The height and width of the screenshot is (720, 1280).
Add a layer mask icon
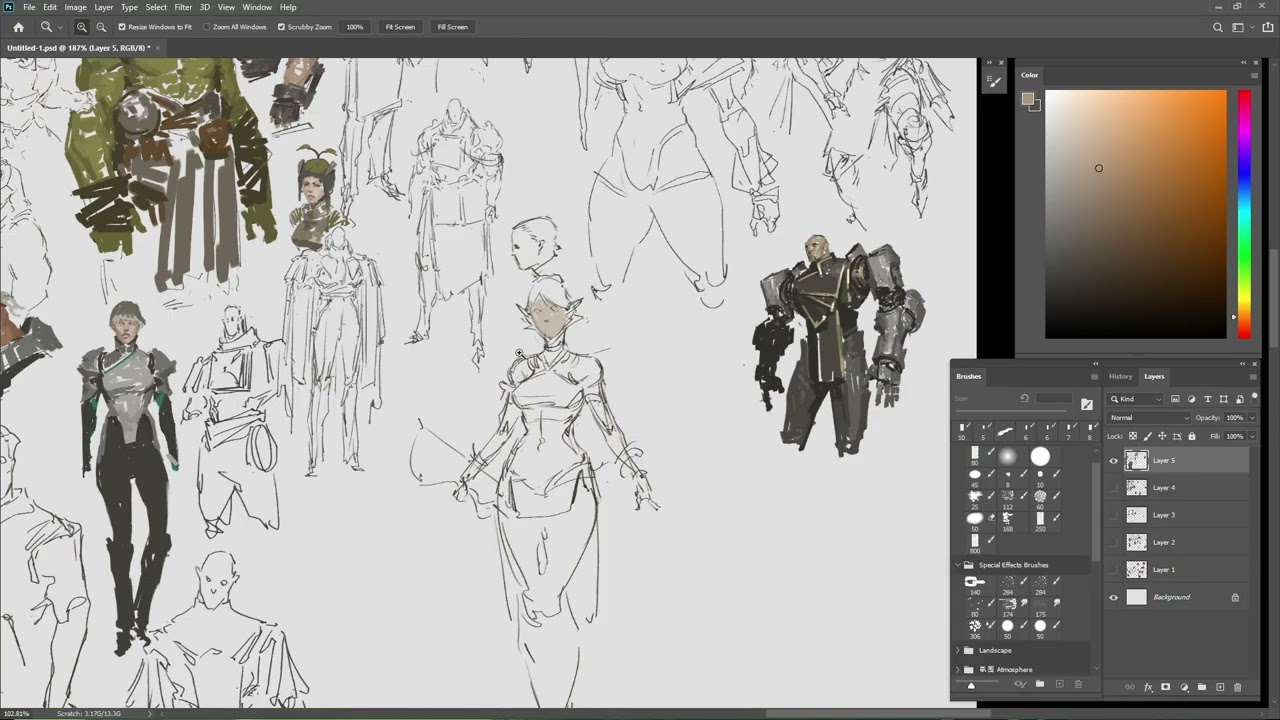[x=1165, y=687]
